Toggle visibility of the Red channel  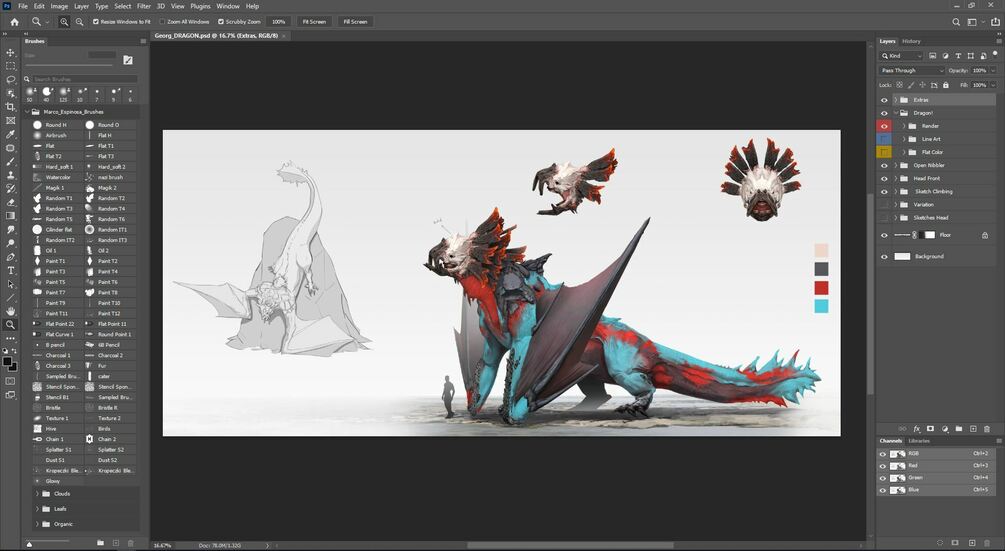[x=883, y=466]
